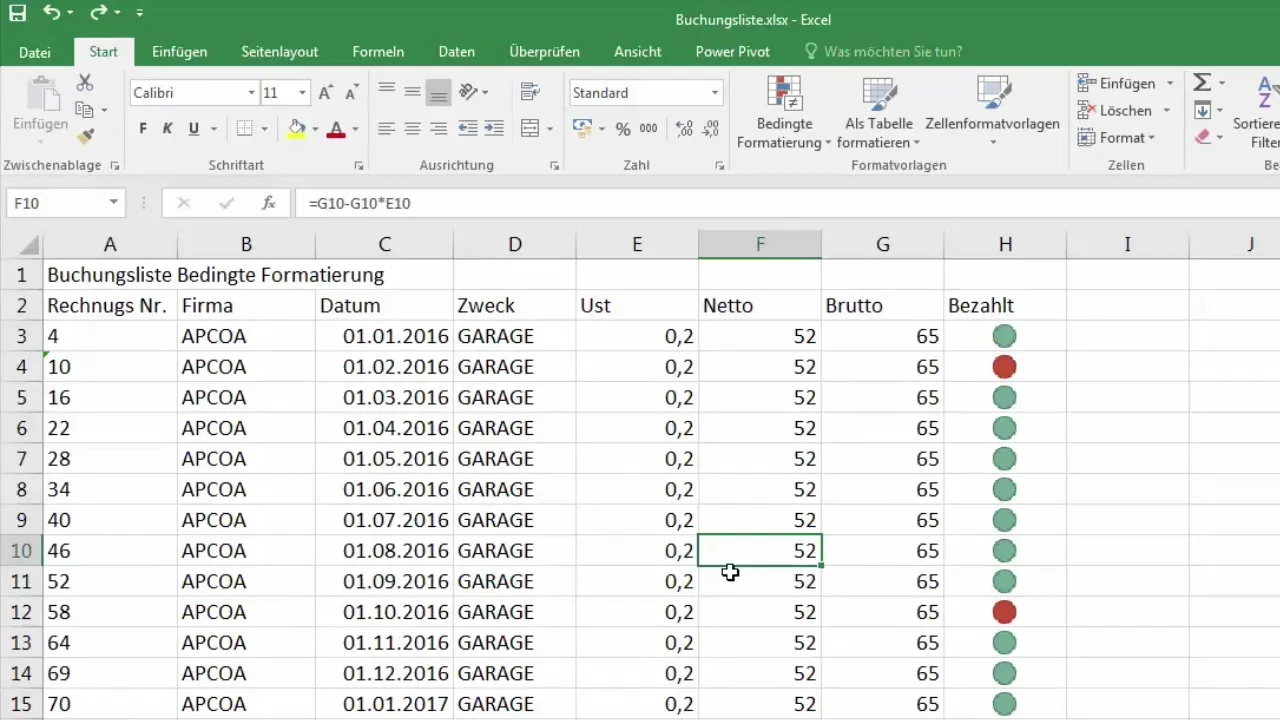Merge and center the selected cells
The width and height of the screenshot is (1280, 720).
point(530,128)
